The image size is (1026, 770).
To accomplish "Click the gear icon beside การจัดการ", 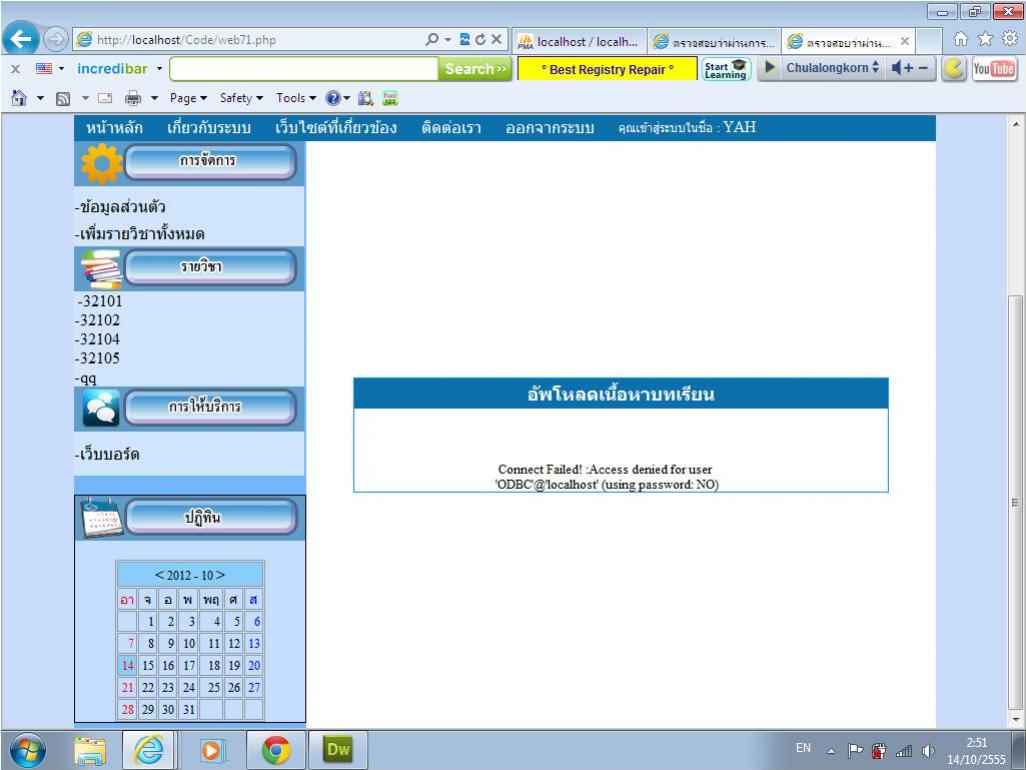I will tap(101, 163).
